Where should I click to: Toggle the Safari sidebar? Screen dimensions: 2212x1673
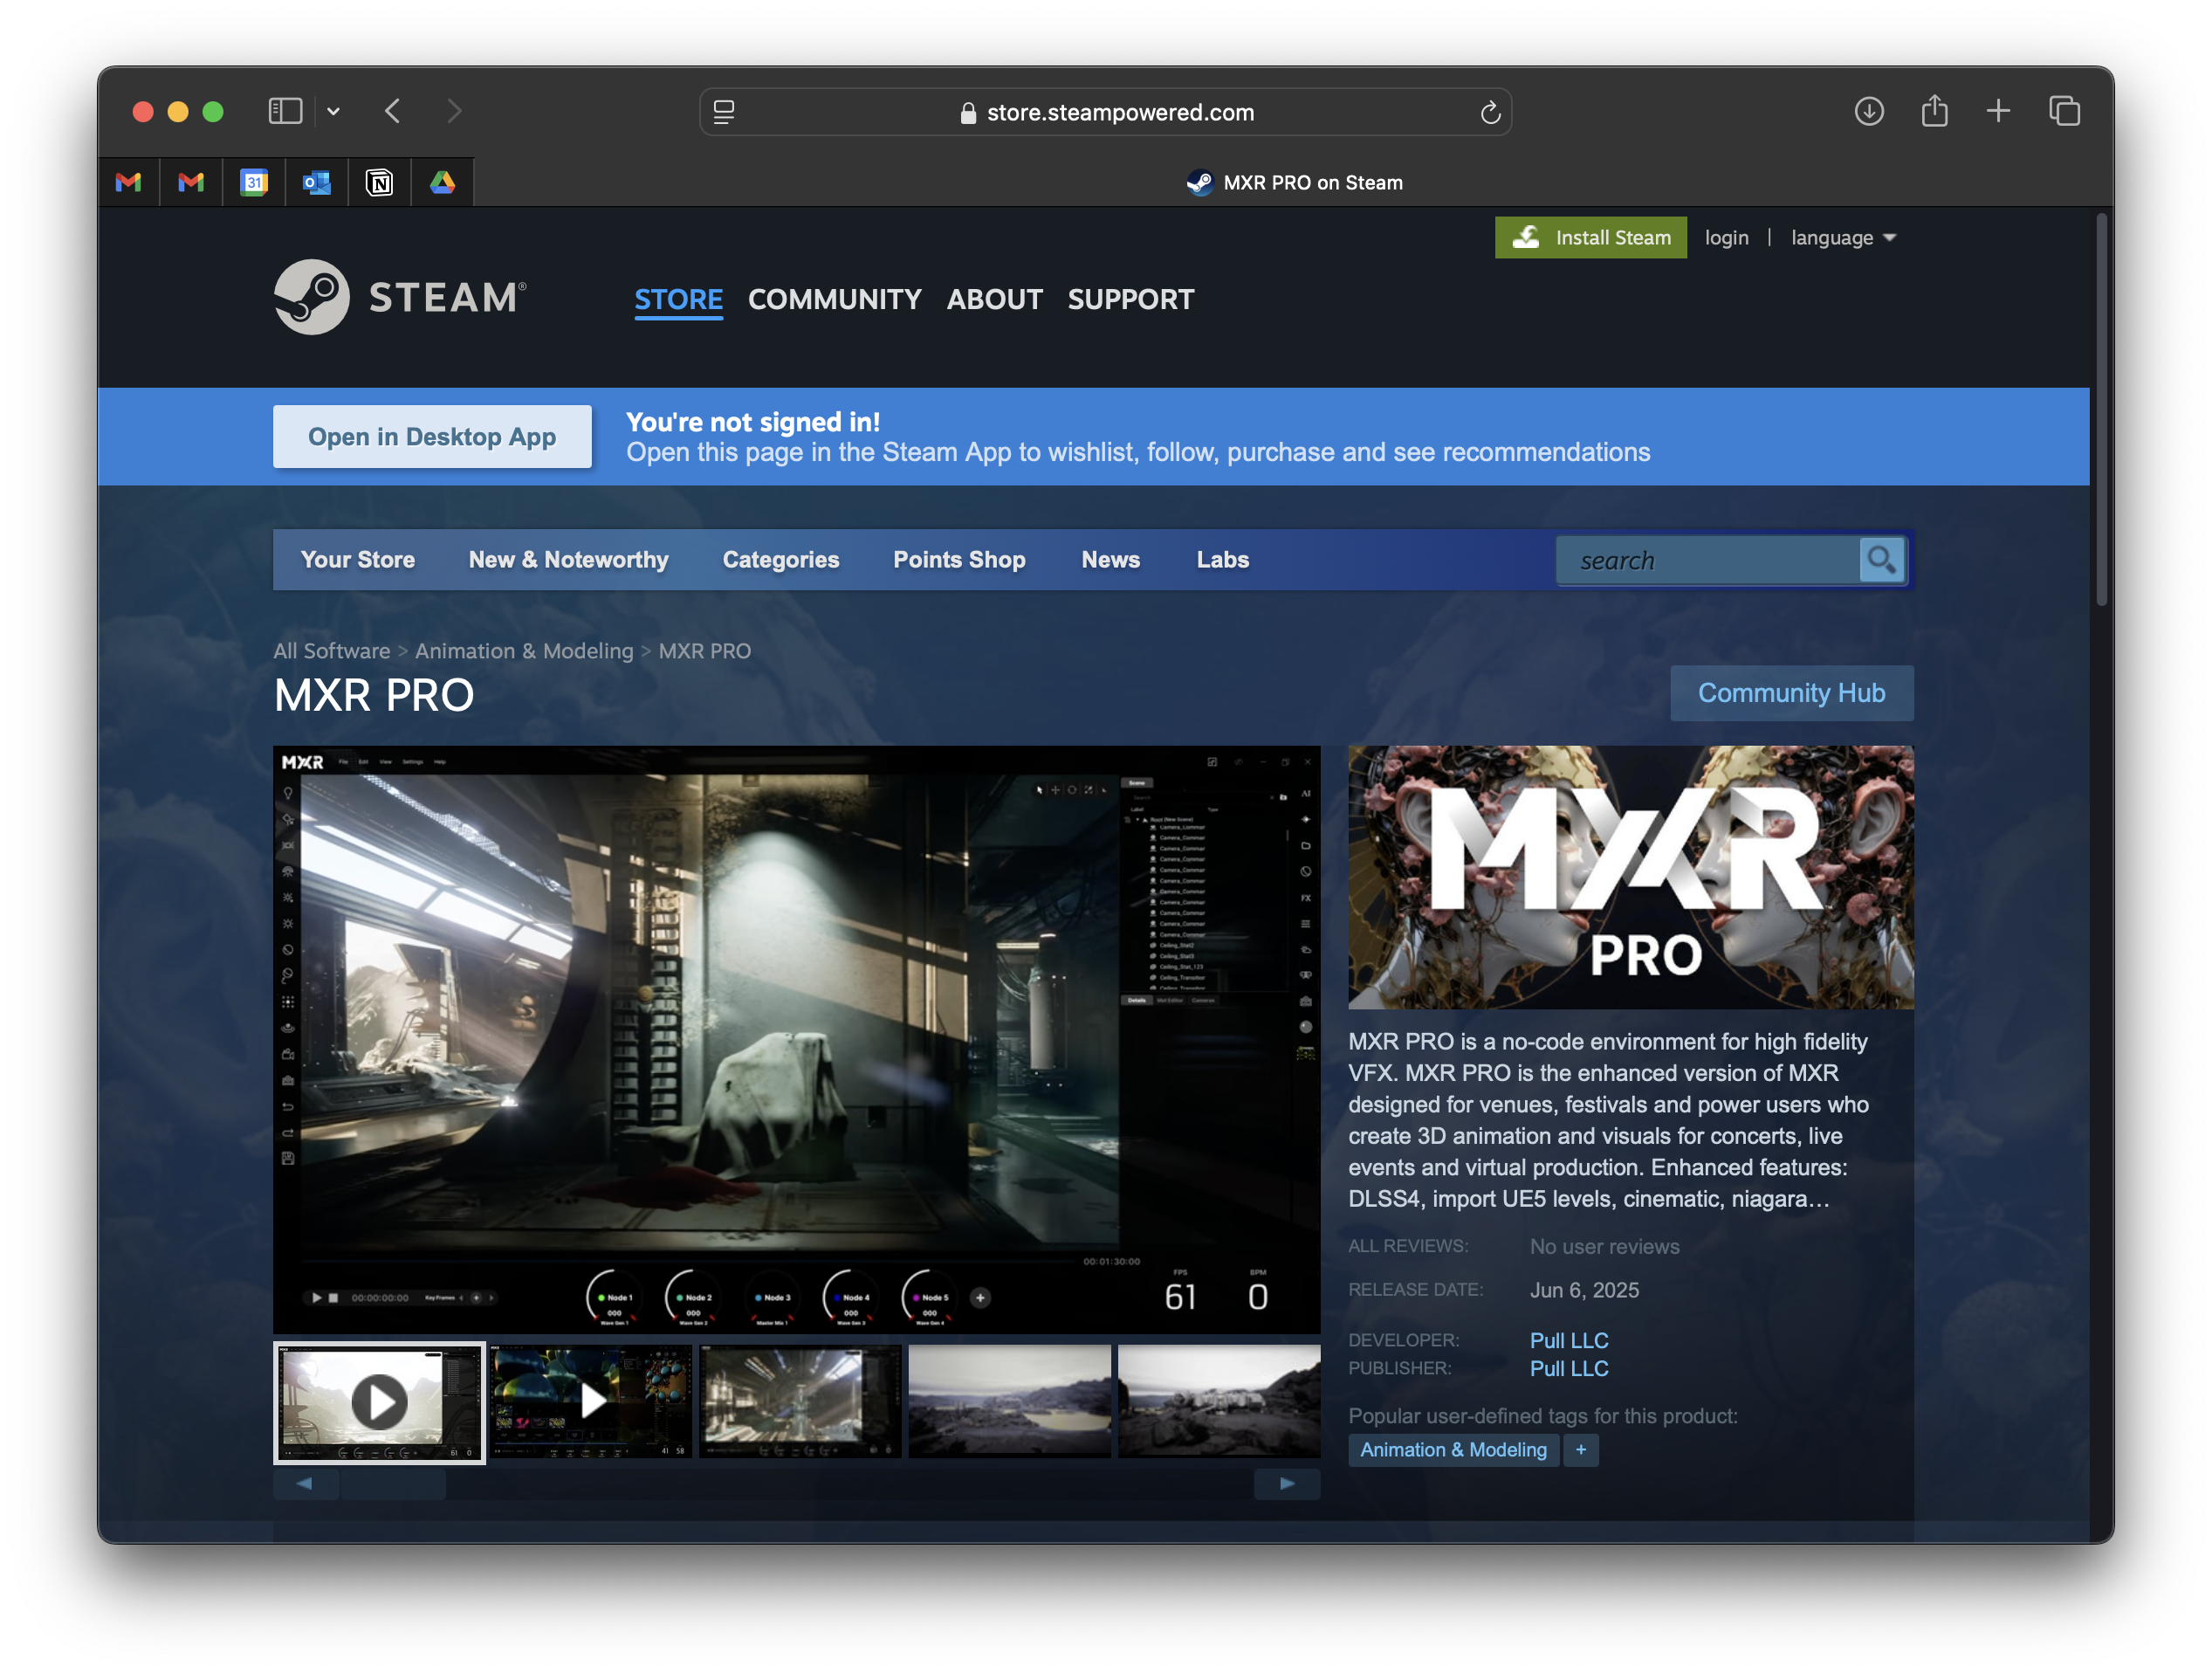[285, 111]
